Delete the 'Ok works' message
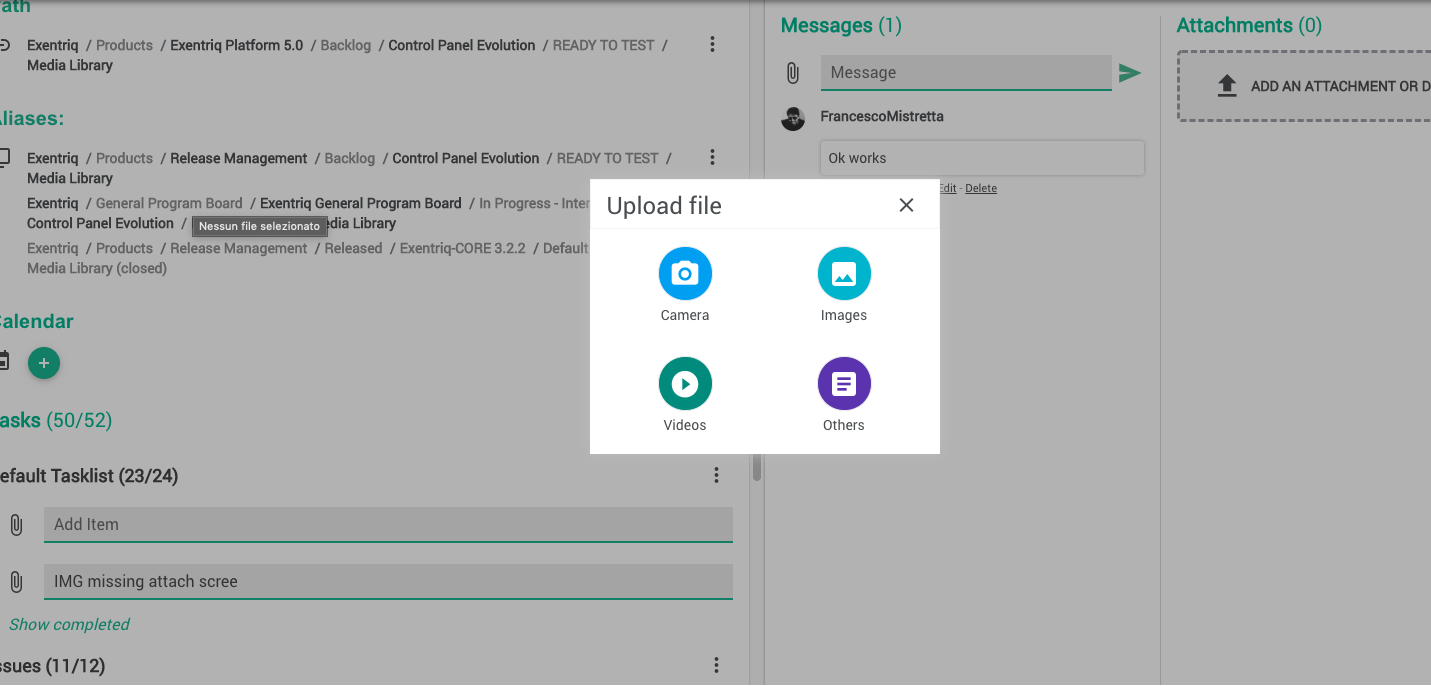This screenshot has width=1431, height=686. pos(981,188)
